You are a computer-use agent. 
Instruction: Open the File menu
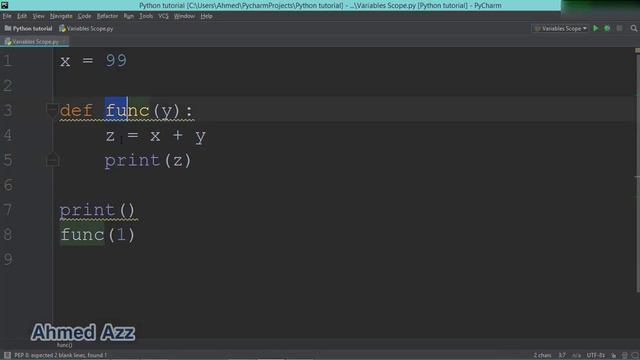coord(7,16)
